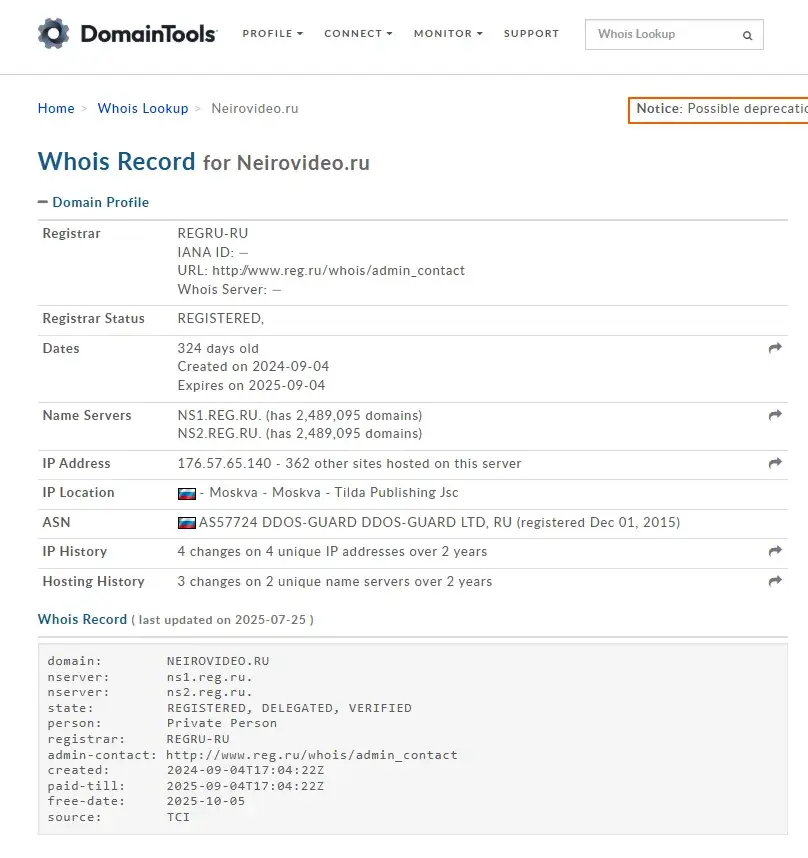The height and width of the screenshot is (858, 808).
Task: Open the Monitor dropdown menu
Action: [x=448, y=33]
